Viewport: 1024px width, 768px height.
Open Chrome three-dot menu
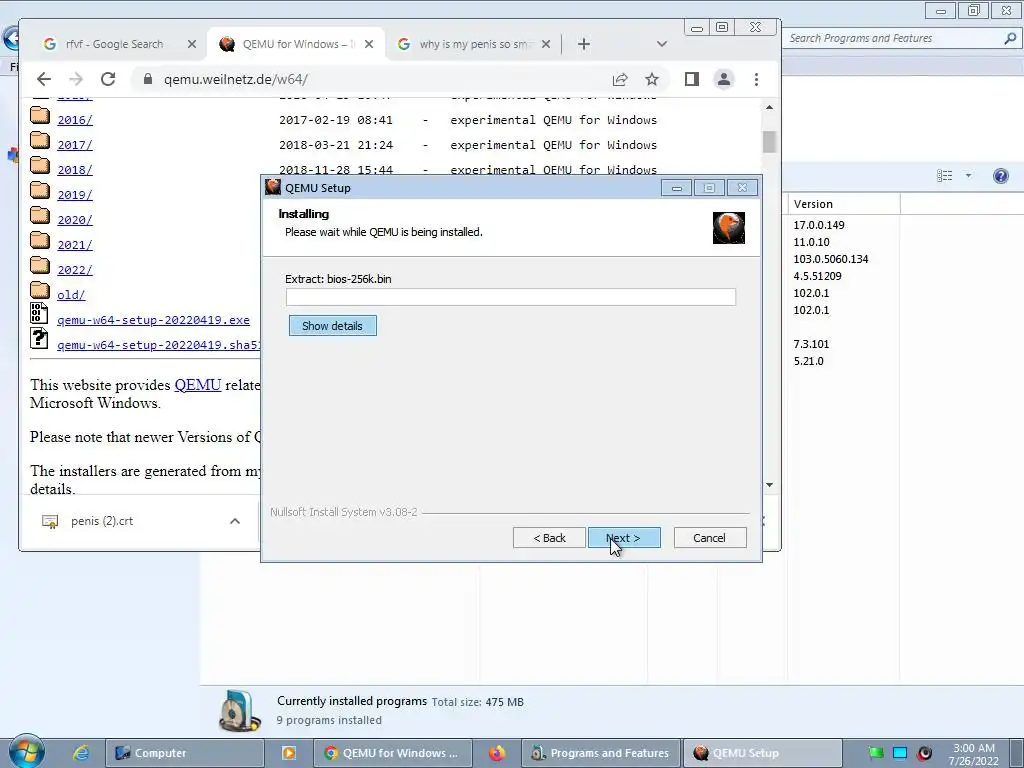[756, 79]
